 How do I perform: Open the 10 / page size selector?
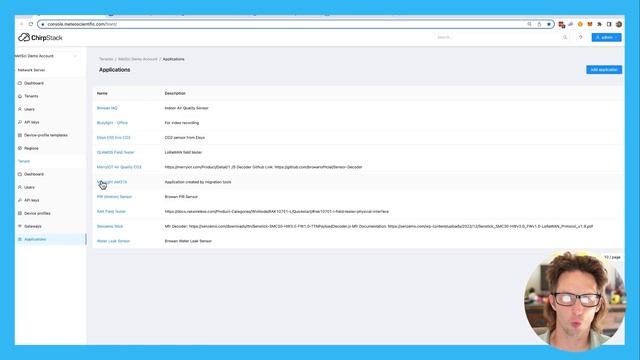click(612, 257)
